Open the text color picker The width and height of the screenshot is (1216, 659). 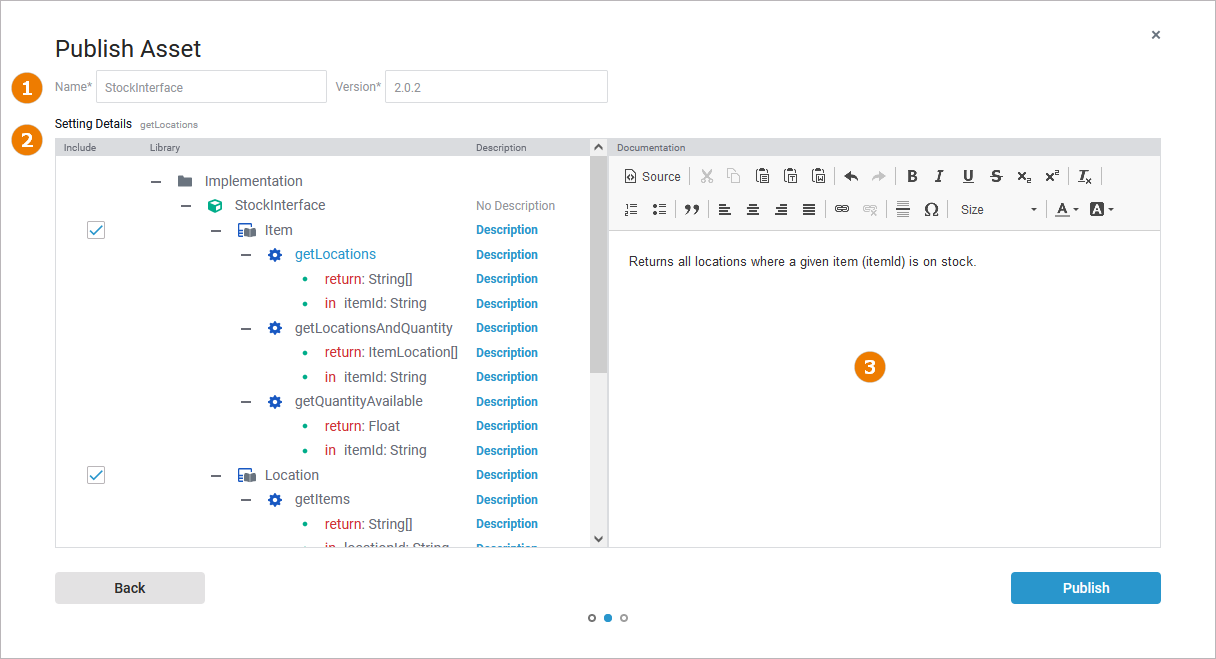[x=1067, y=210]
